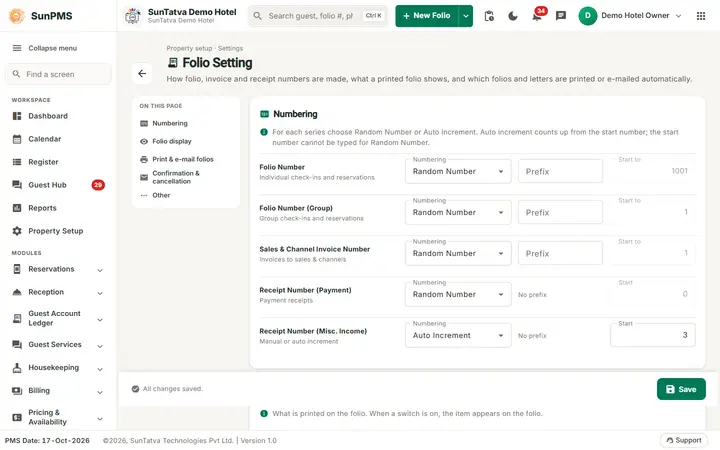720x450 pixels.
Task: Click the Folio Number Prefix field
Action: (560, 171)
